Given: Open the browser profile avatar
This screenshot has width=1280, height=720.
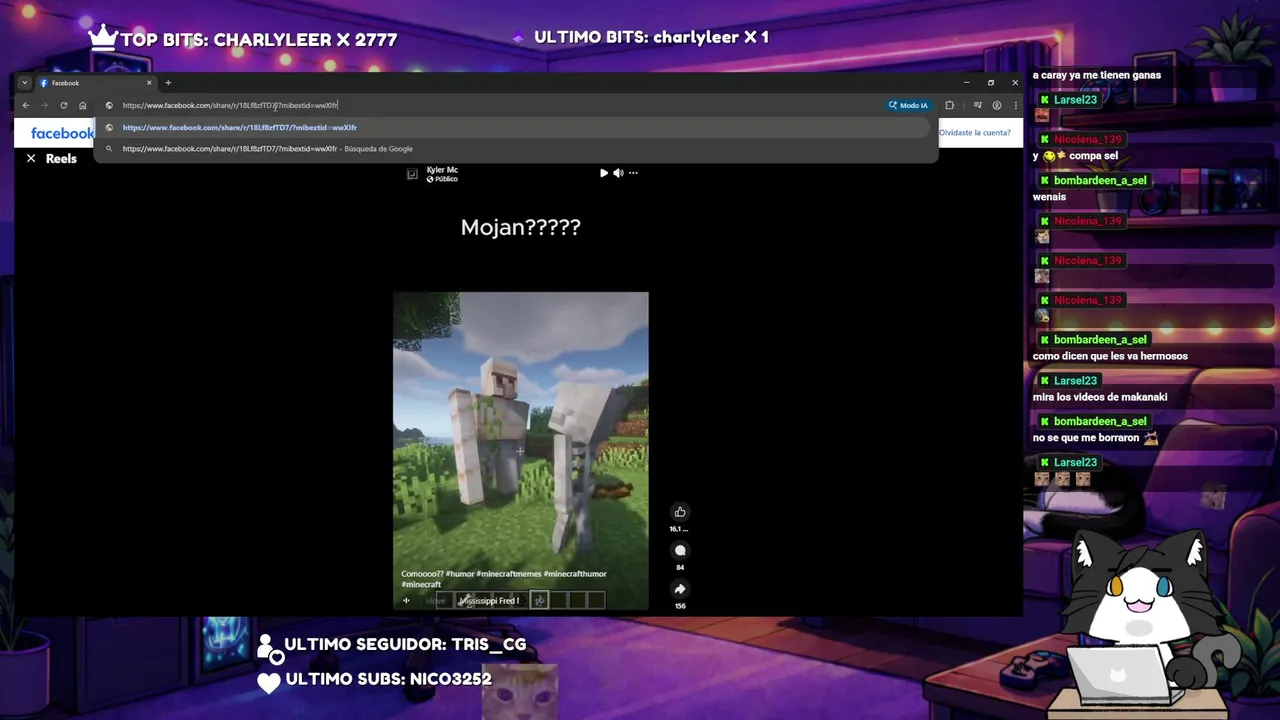Looking at the screenshot, I should 997,105.
